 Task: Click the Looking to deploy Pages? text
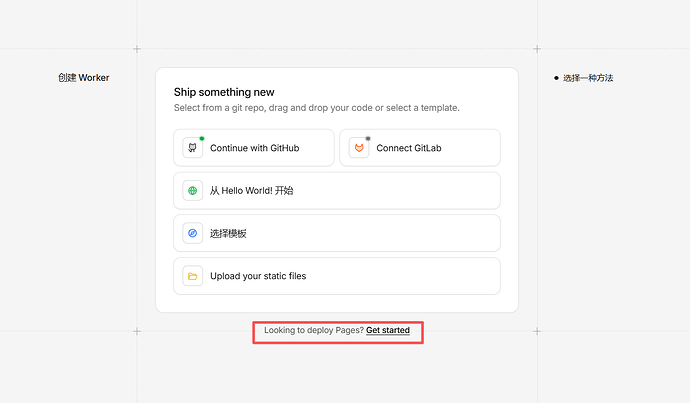click(314, 330)
